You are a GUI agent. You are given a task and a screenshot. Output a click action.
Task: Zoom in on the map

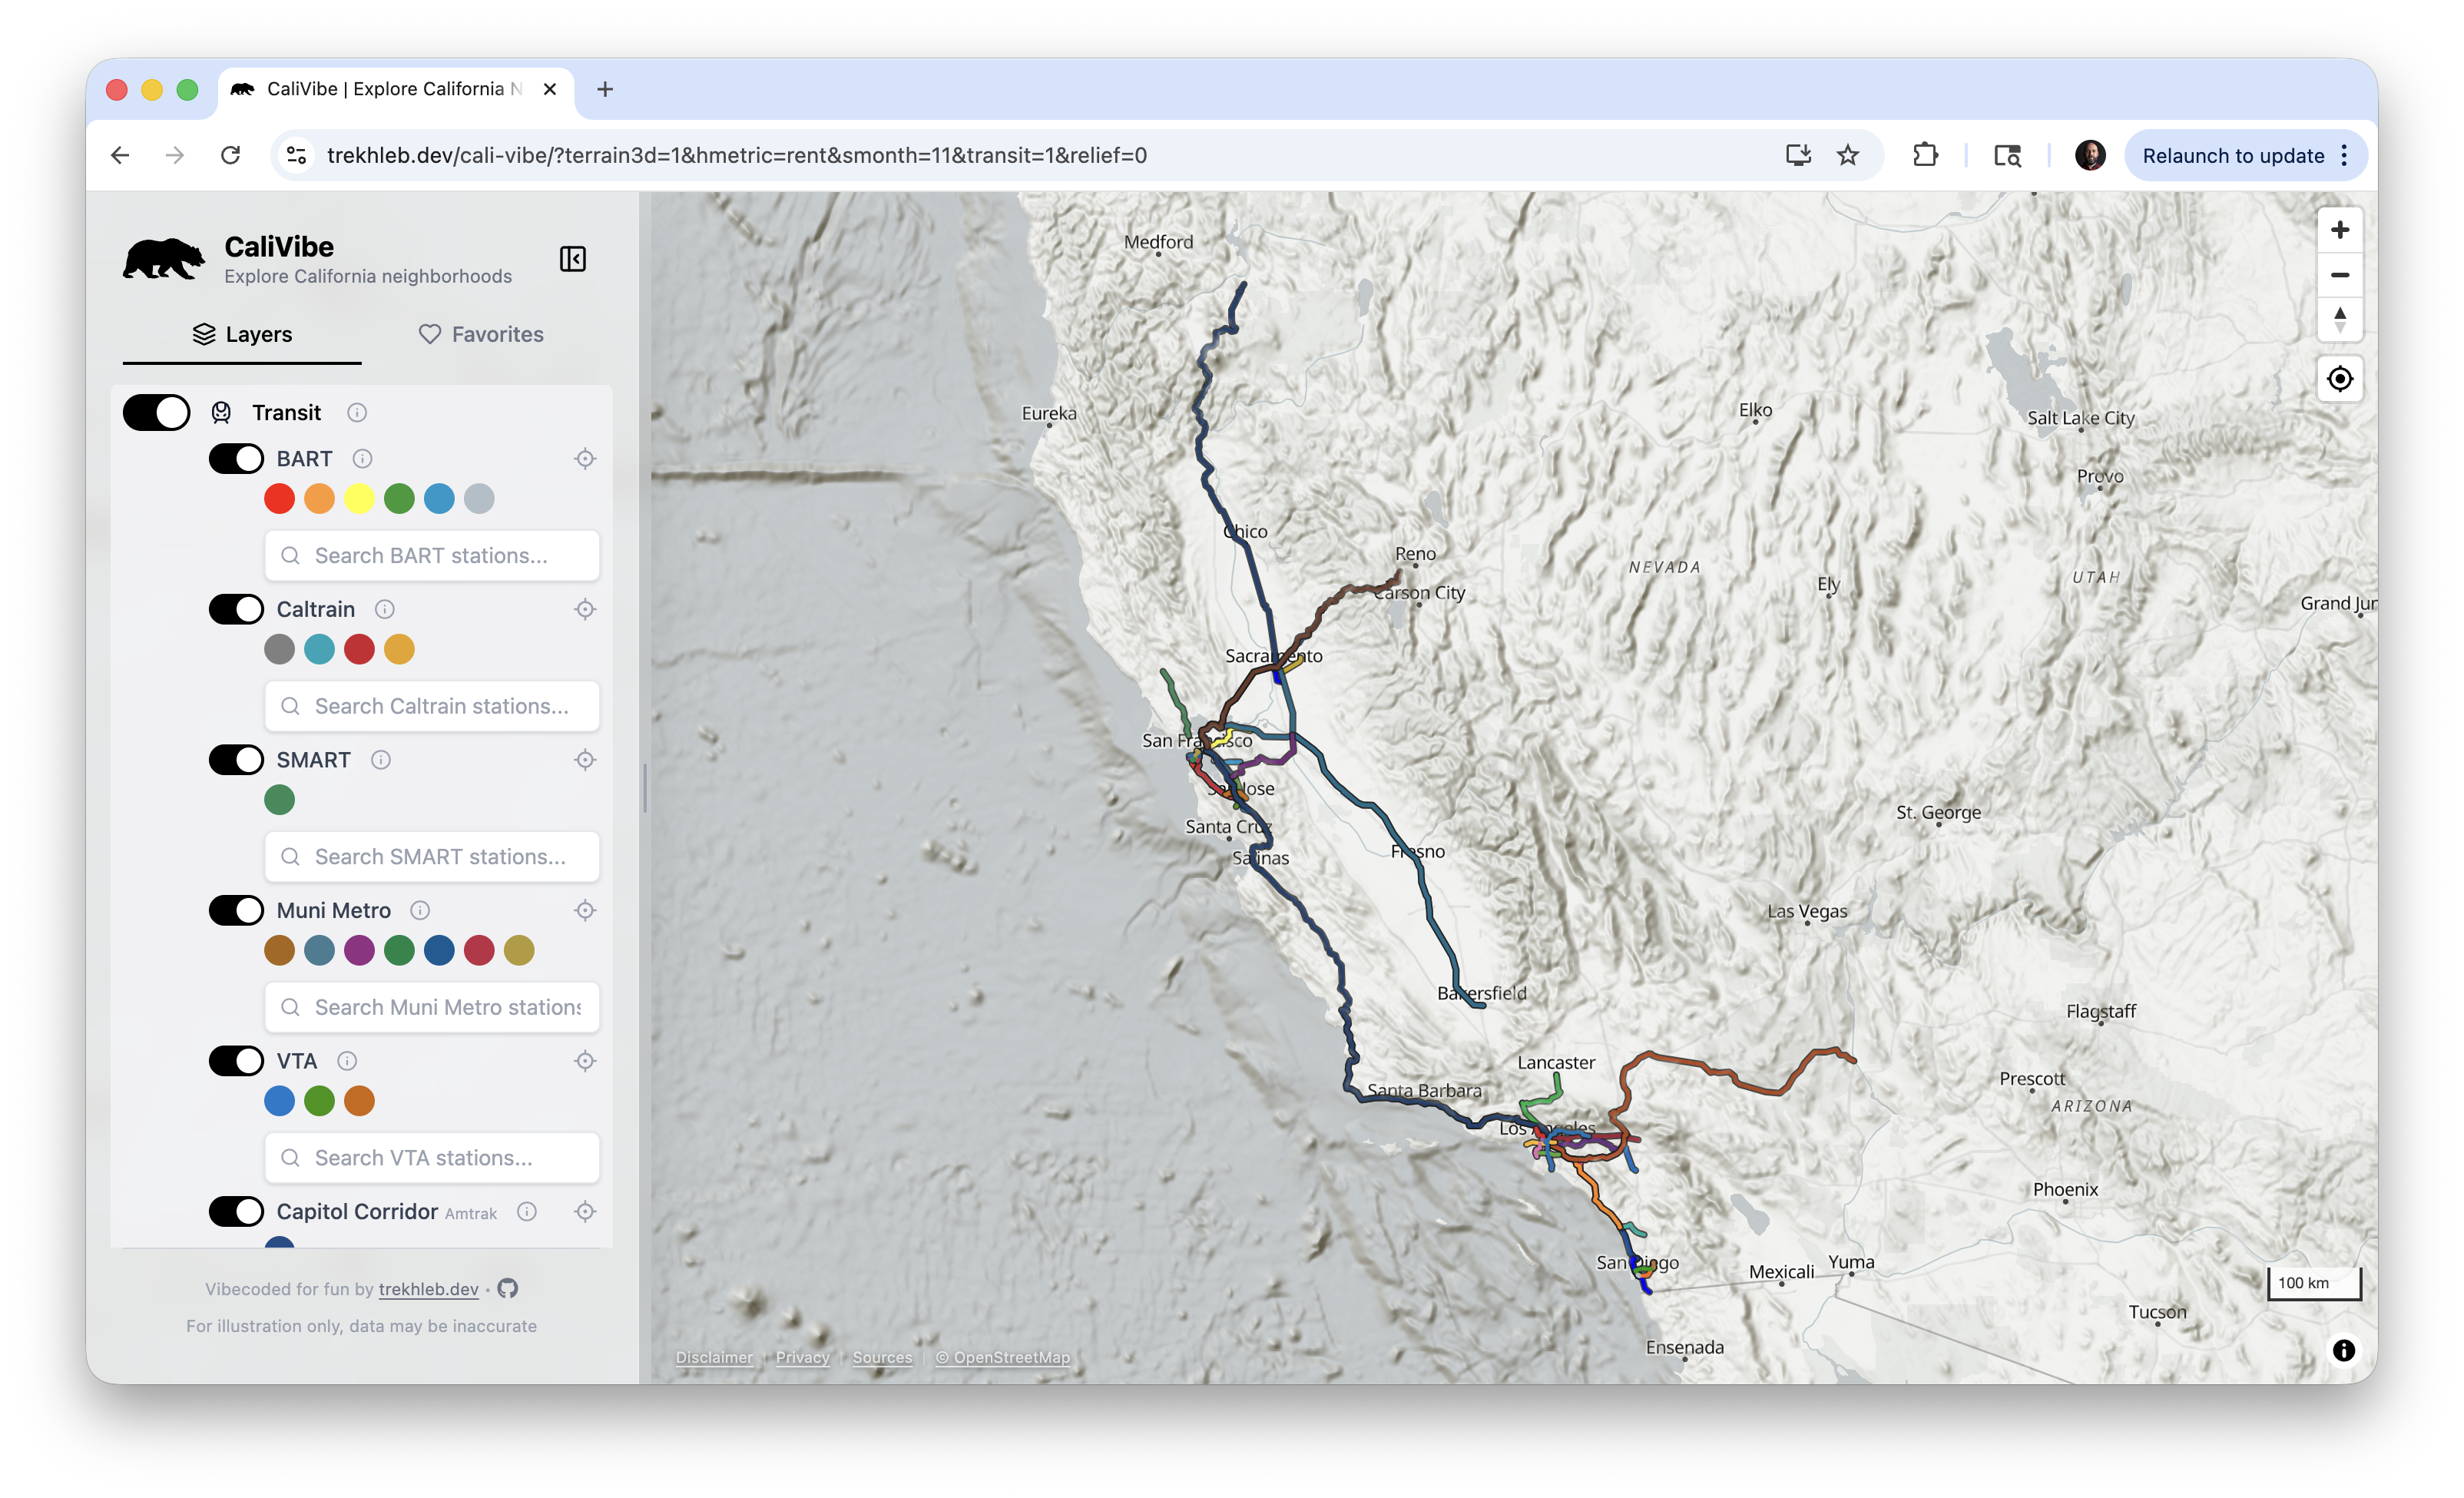point(2340,230)
